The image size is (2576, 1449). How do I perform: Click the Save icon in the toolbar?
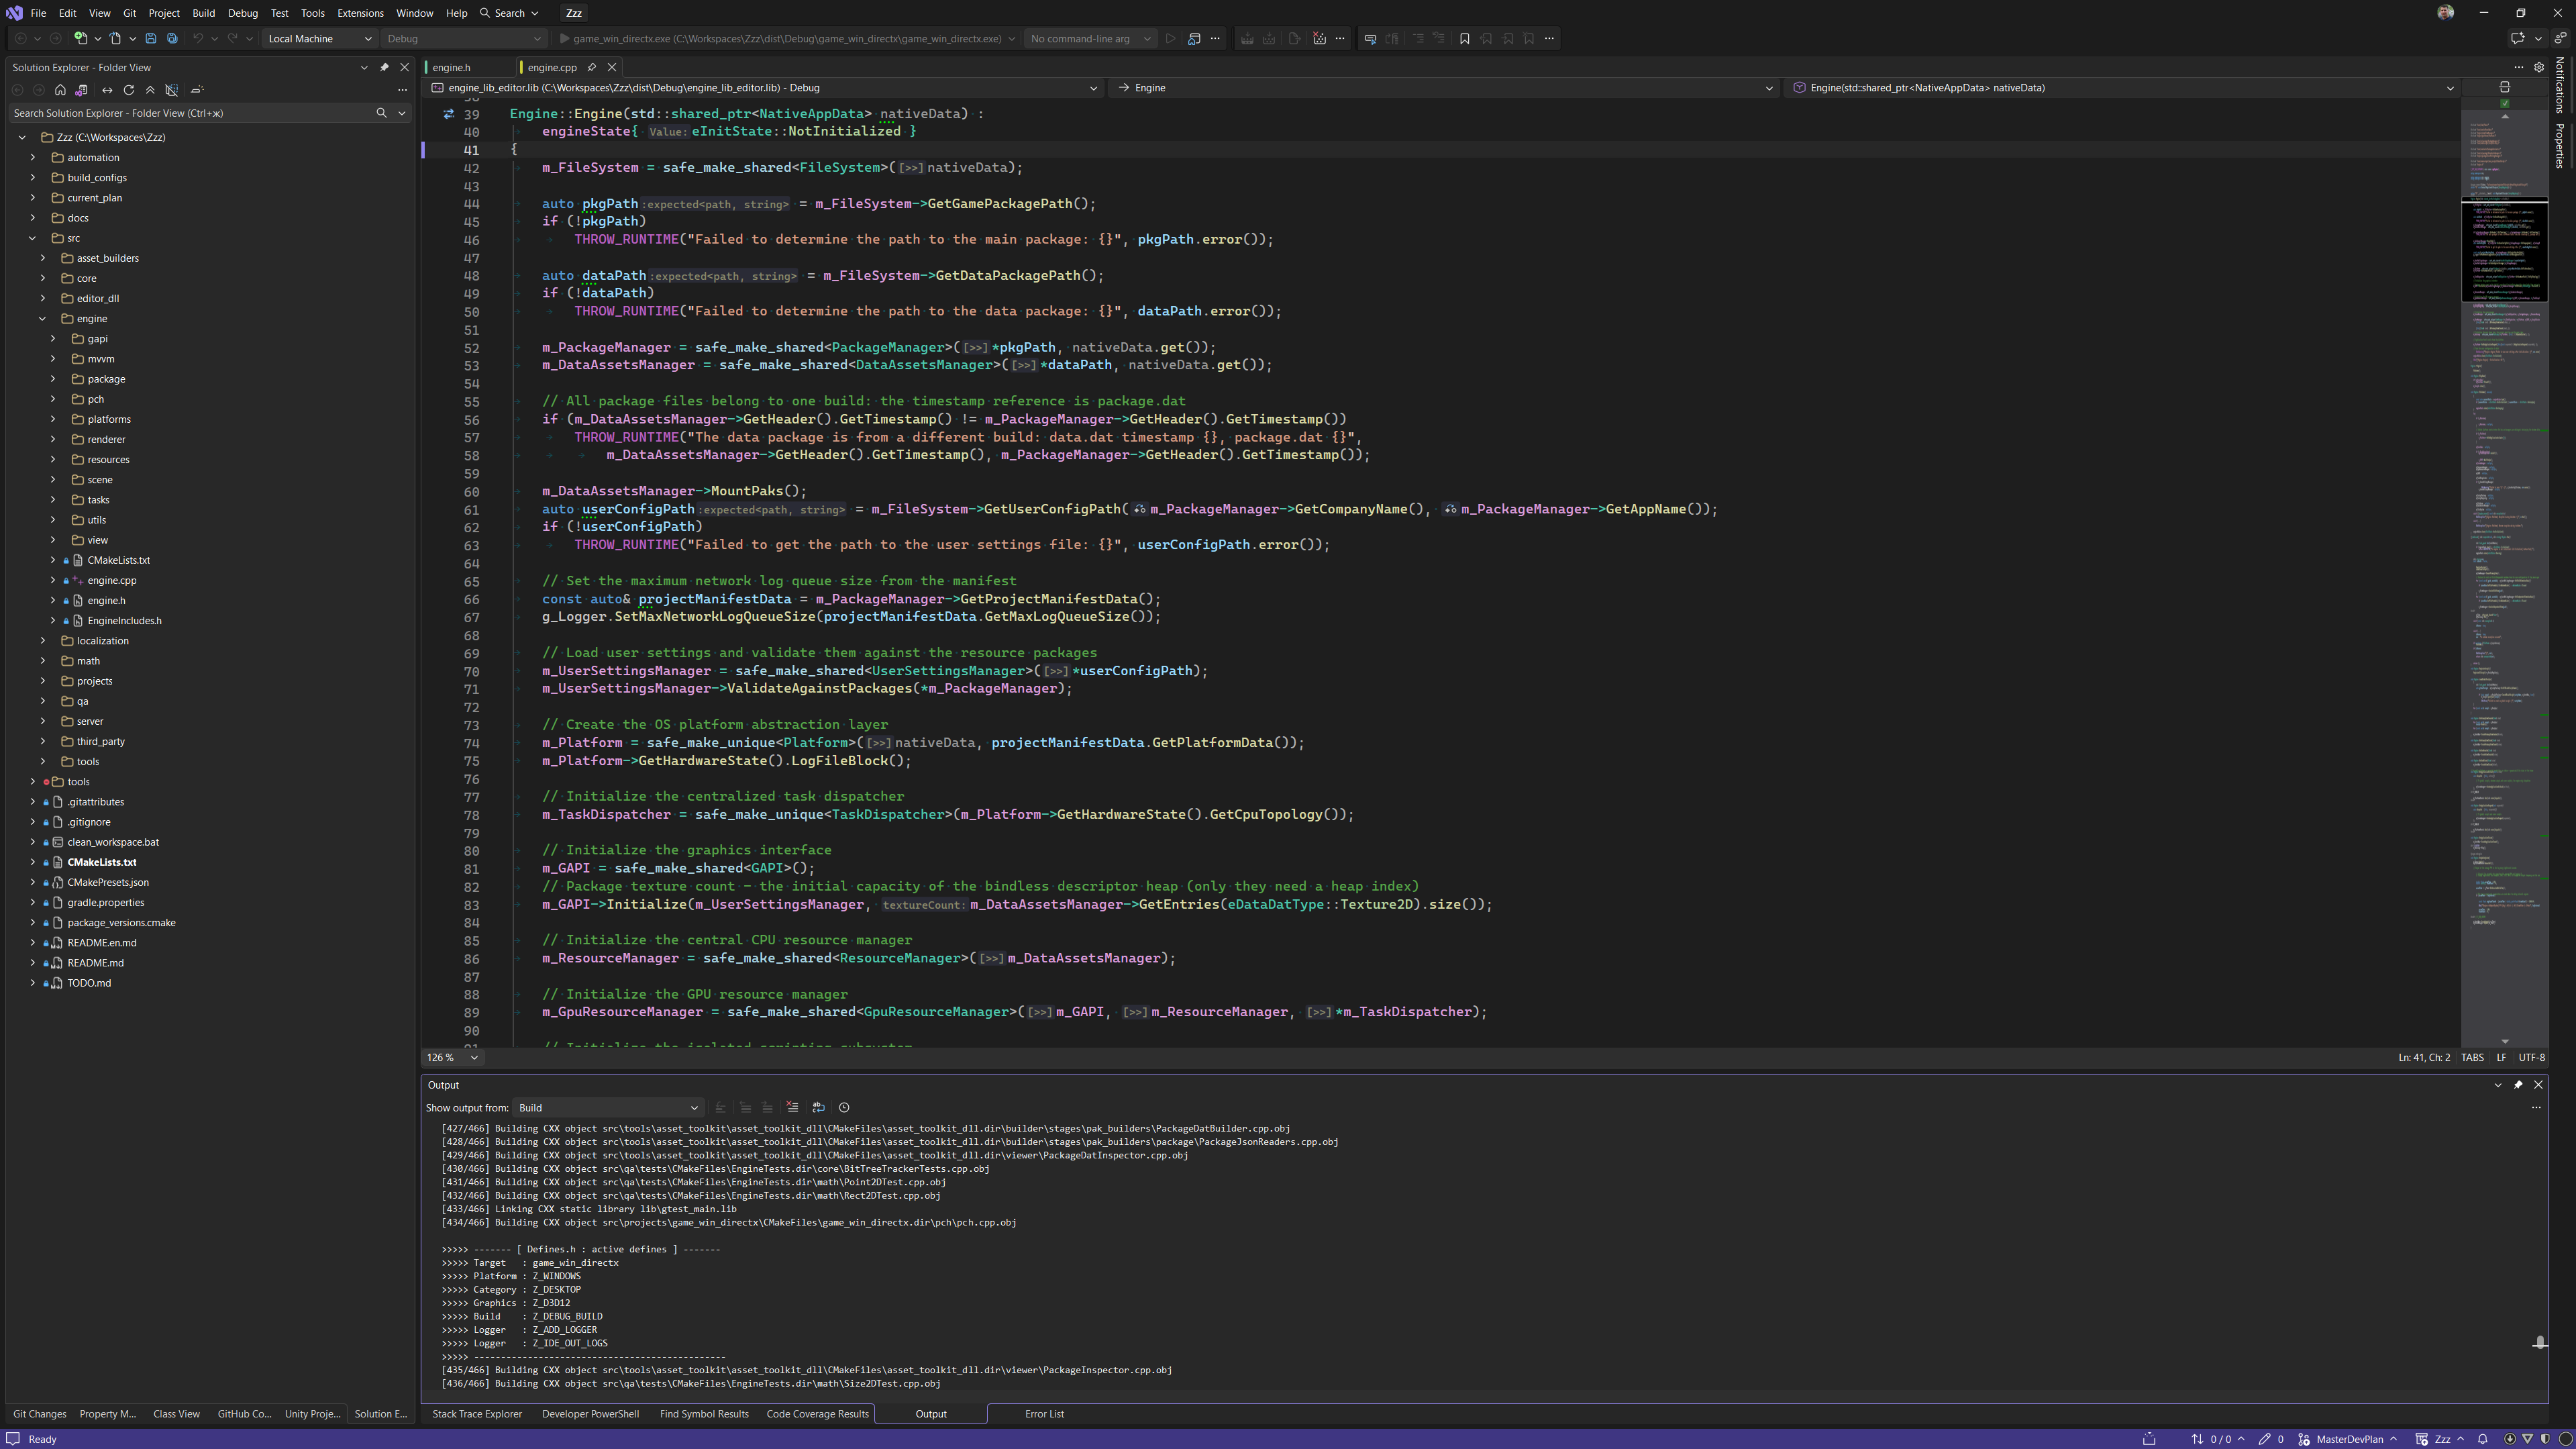point(151,39)
